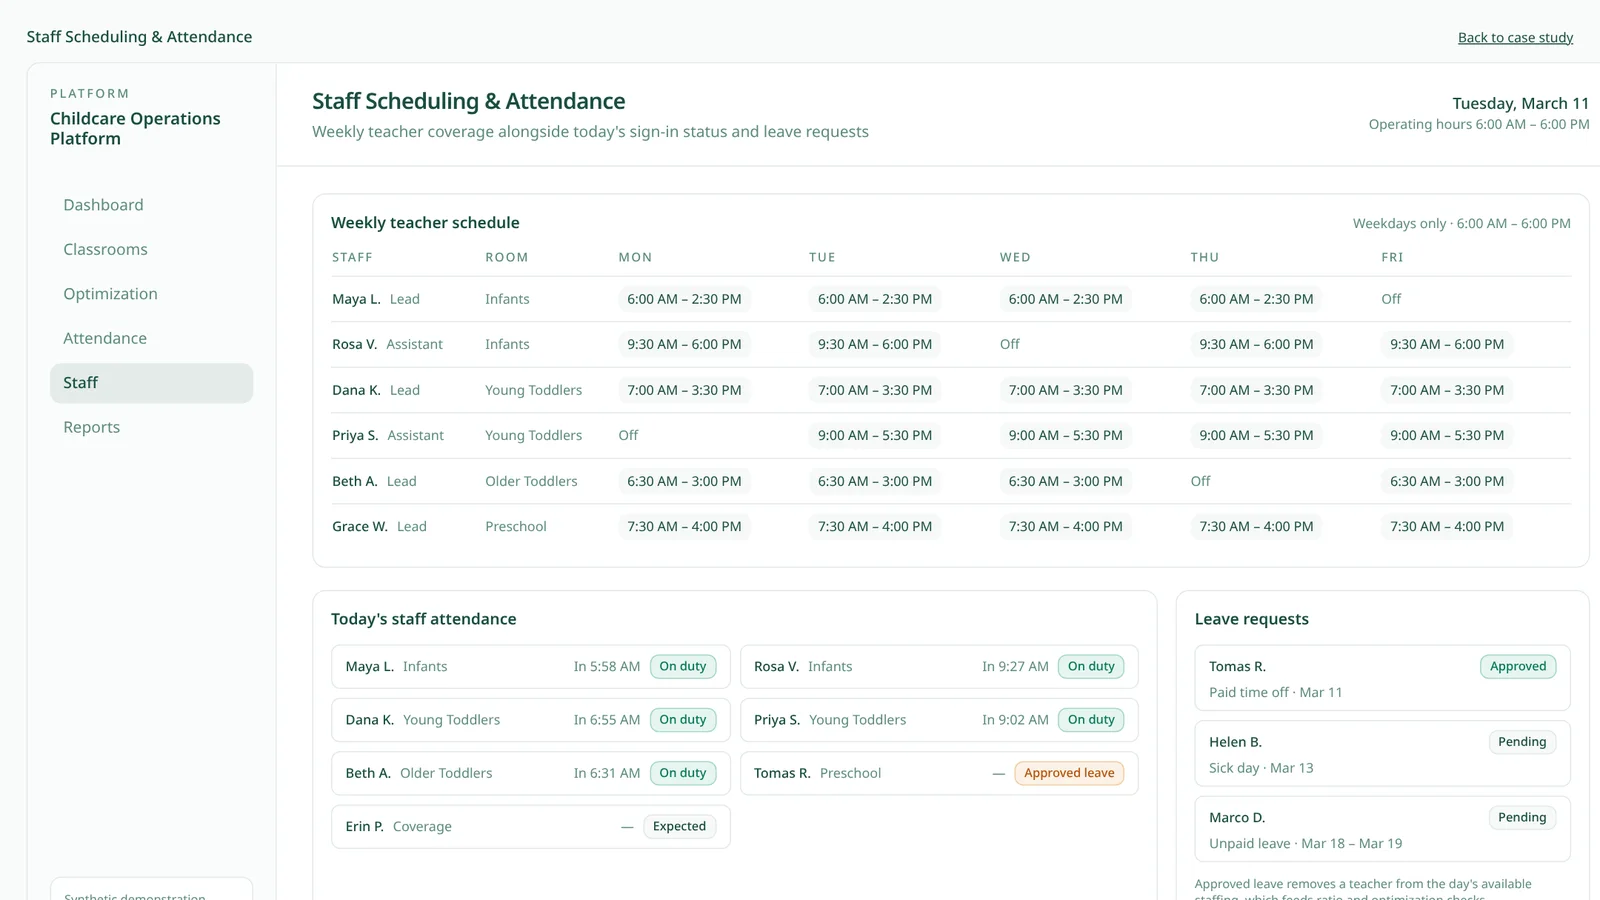Click Maya L.'s Friday Off cell

click(x=1391, y=299)
